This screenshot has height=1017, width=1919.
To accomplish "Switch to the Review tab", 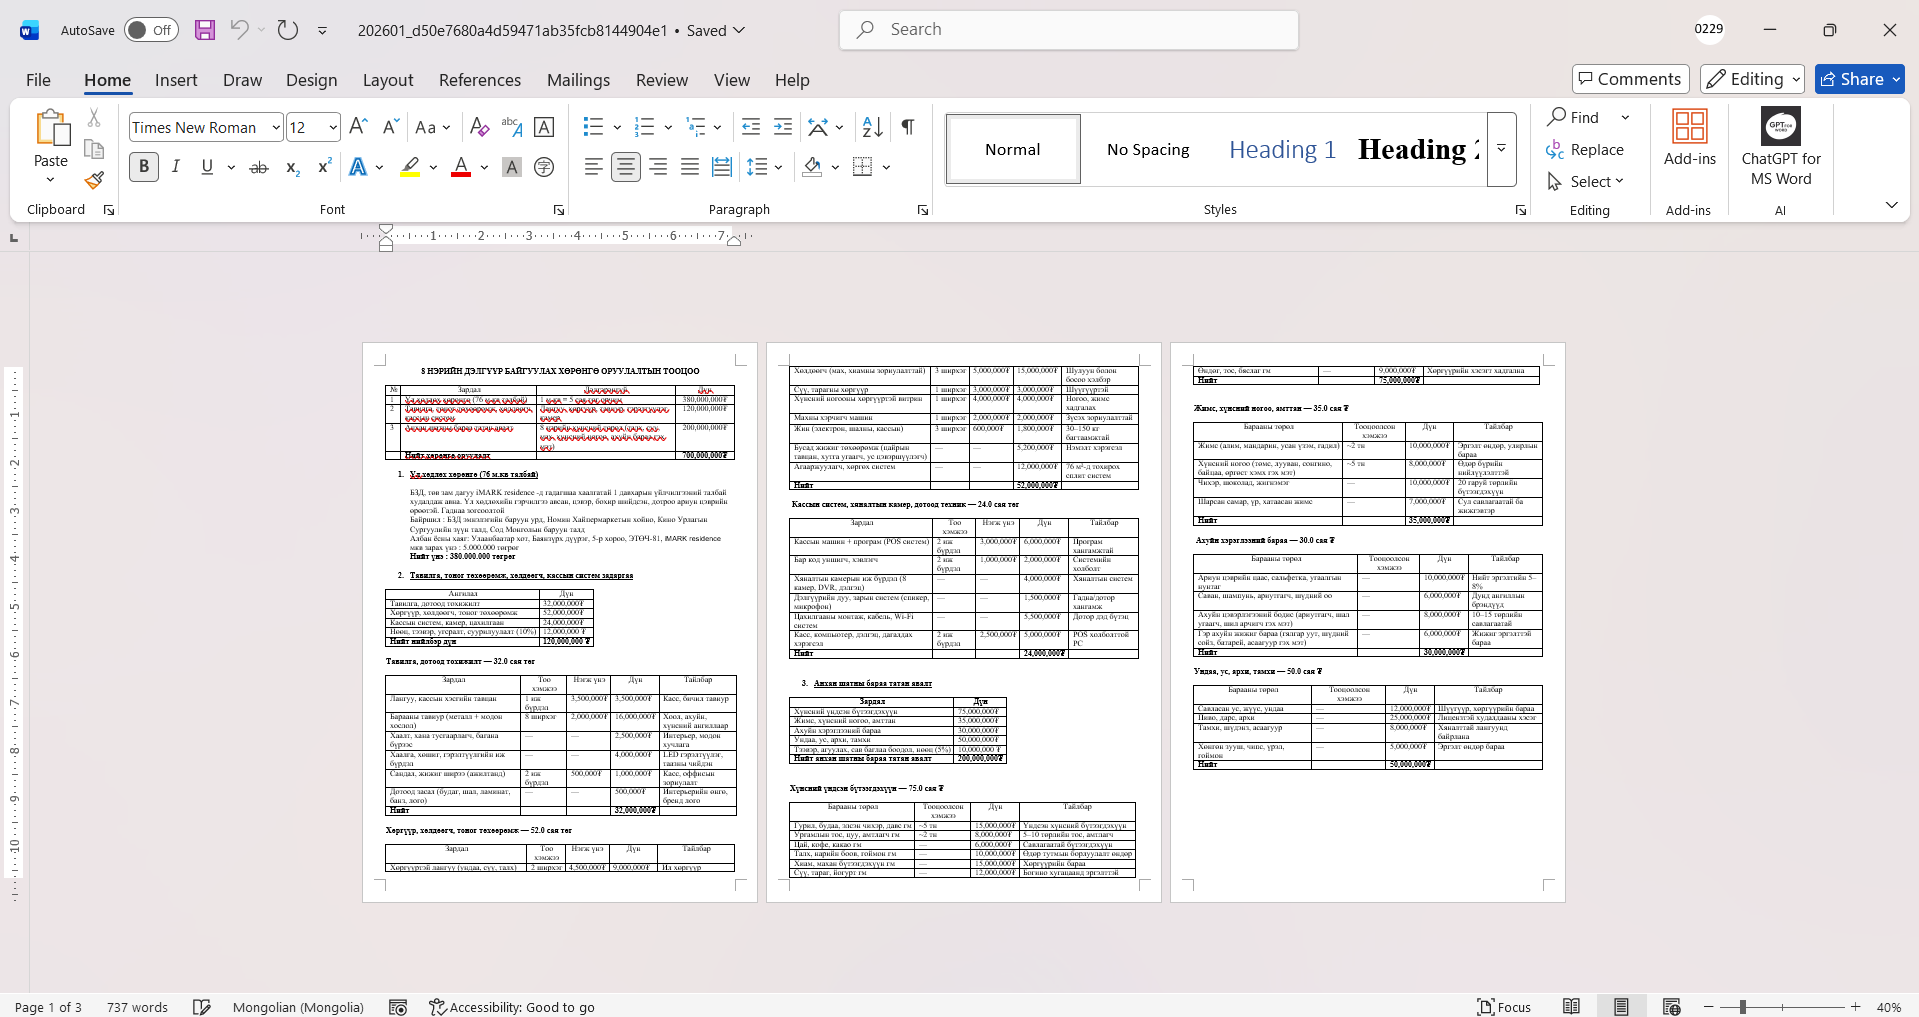I will pyautogui.click(x=661, y=80).
